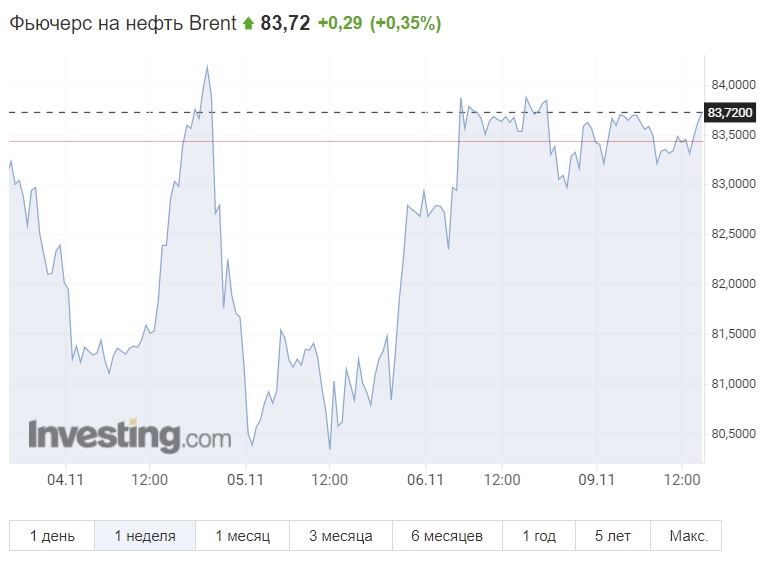The height and width of the screenshot is (563, 768).
Task: Click the +0,29 (+0,35%) change value
Action: pos(380,23)
